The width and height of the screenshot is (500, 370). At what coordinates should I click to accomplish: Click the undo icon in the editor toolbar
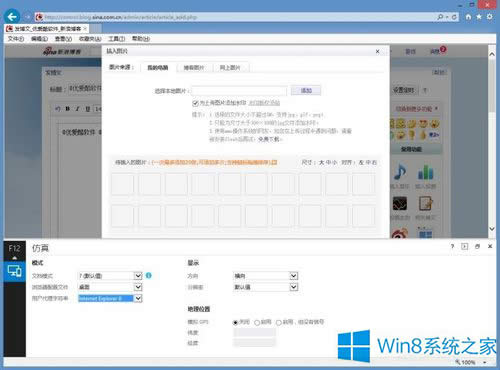(58, 109)
